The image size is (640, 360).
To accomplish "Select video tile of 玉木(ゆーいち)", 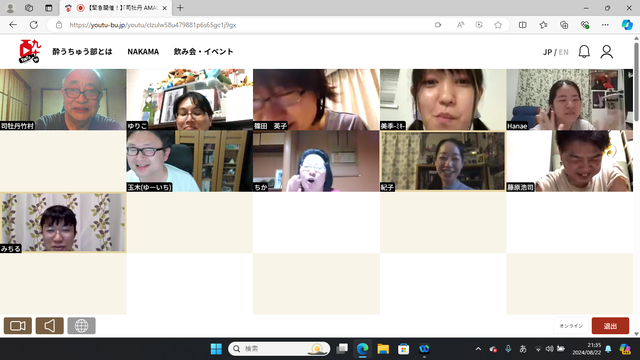I will coord(189,161).
